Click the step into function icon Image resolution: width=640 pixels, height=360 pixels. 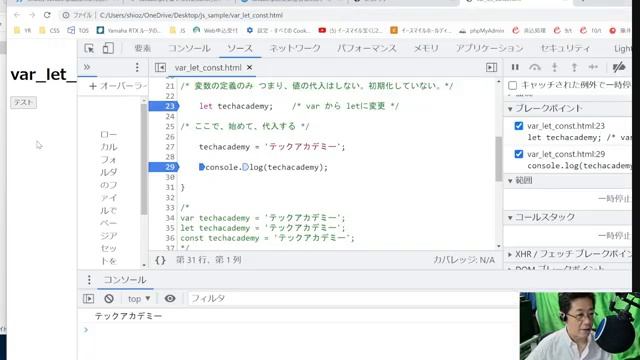click(554, 67)
